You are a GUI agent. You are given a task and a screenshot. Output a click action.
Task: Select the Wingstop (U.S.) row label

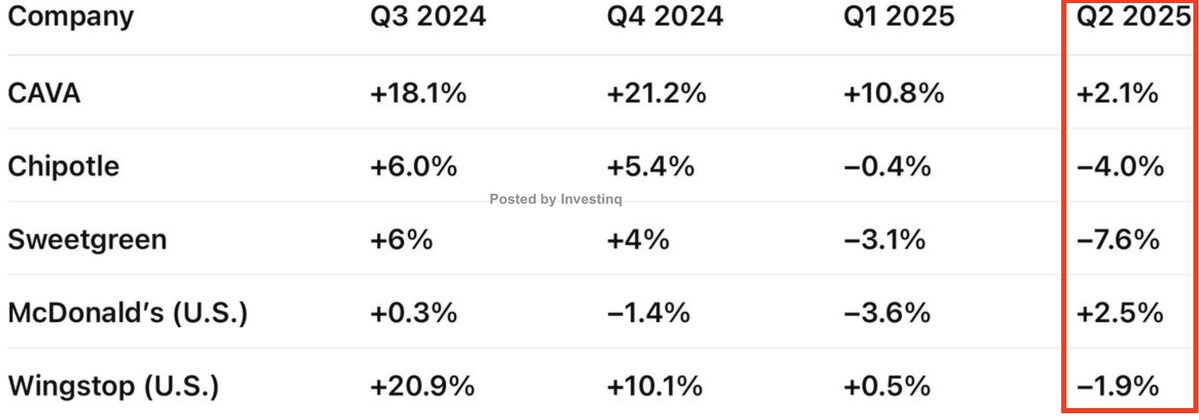coord(113,387)
